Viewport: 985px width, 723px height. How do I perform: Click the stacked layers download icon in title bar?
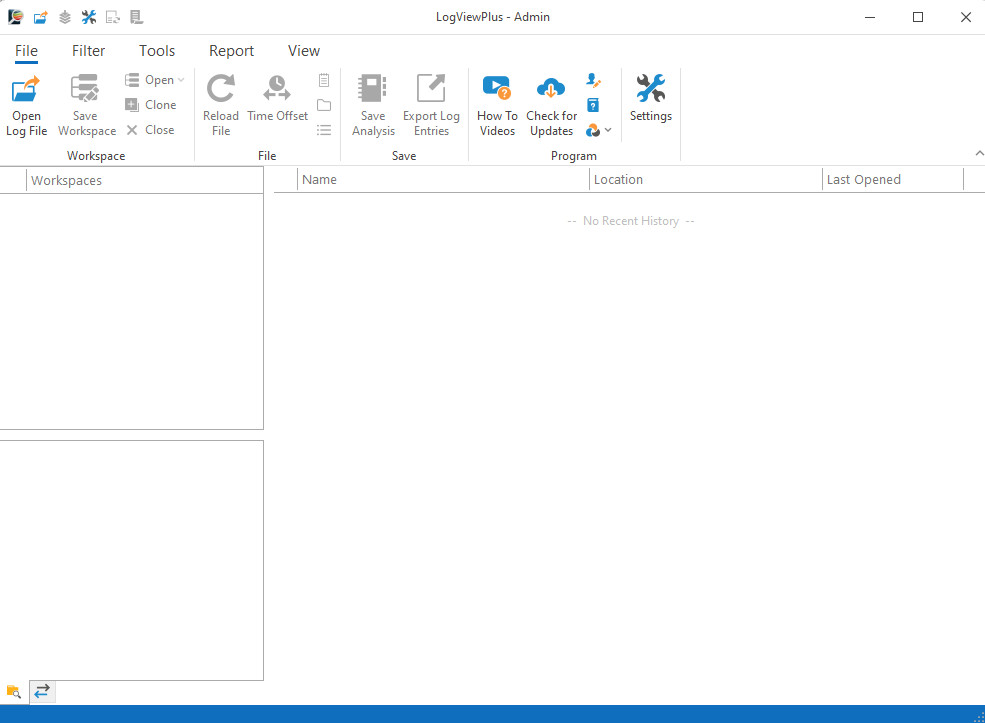coord(65,17)
